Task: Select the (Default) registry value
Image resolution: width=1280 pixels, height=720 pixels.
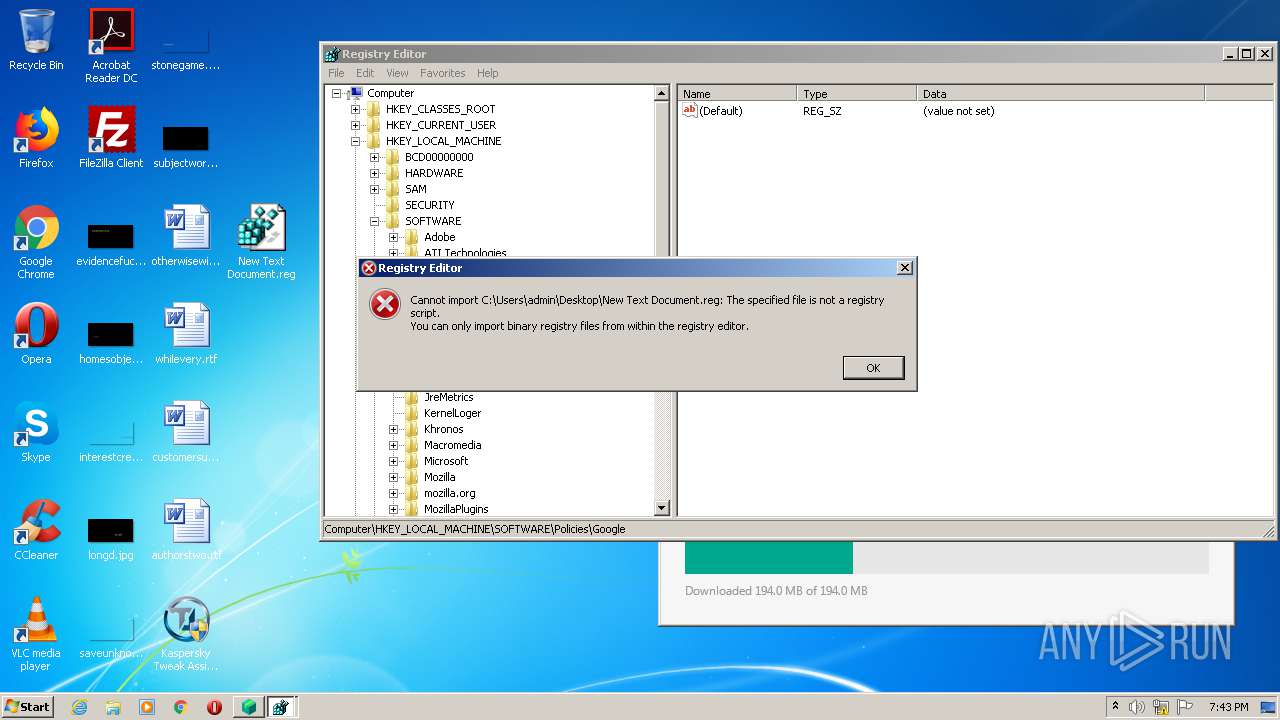Action: pos(712,111)
